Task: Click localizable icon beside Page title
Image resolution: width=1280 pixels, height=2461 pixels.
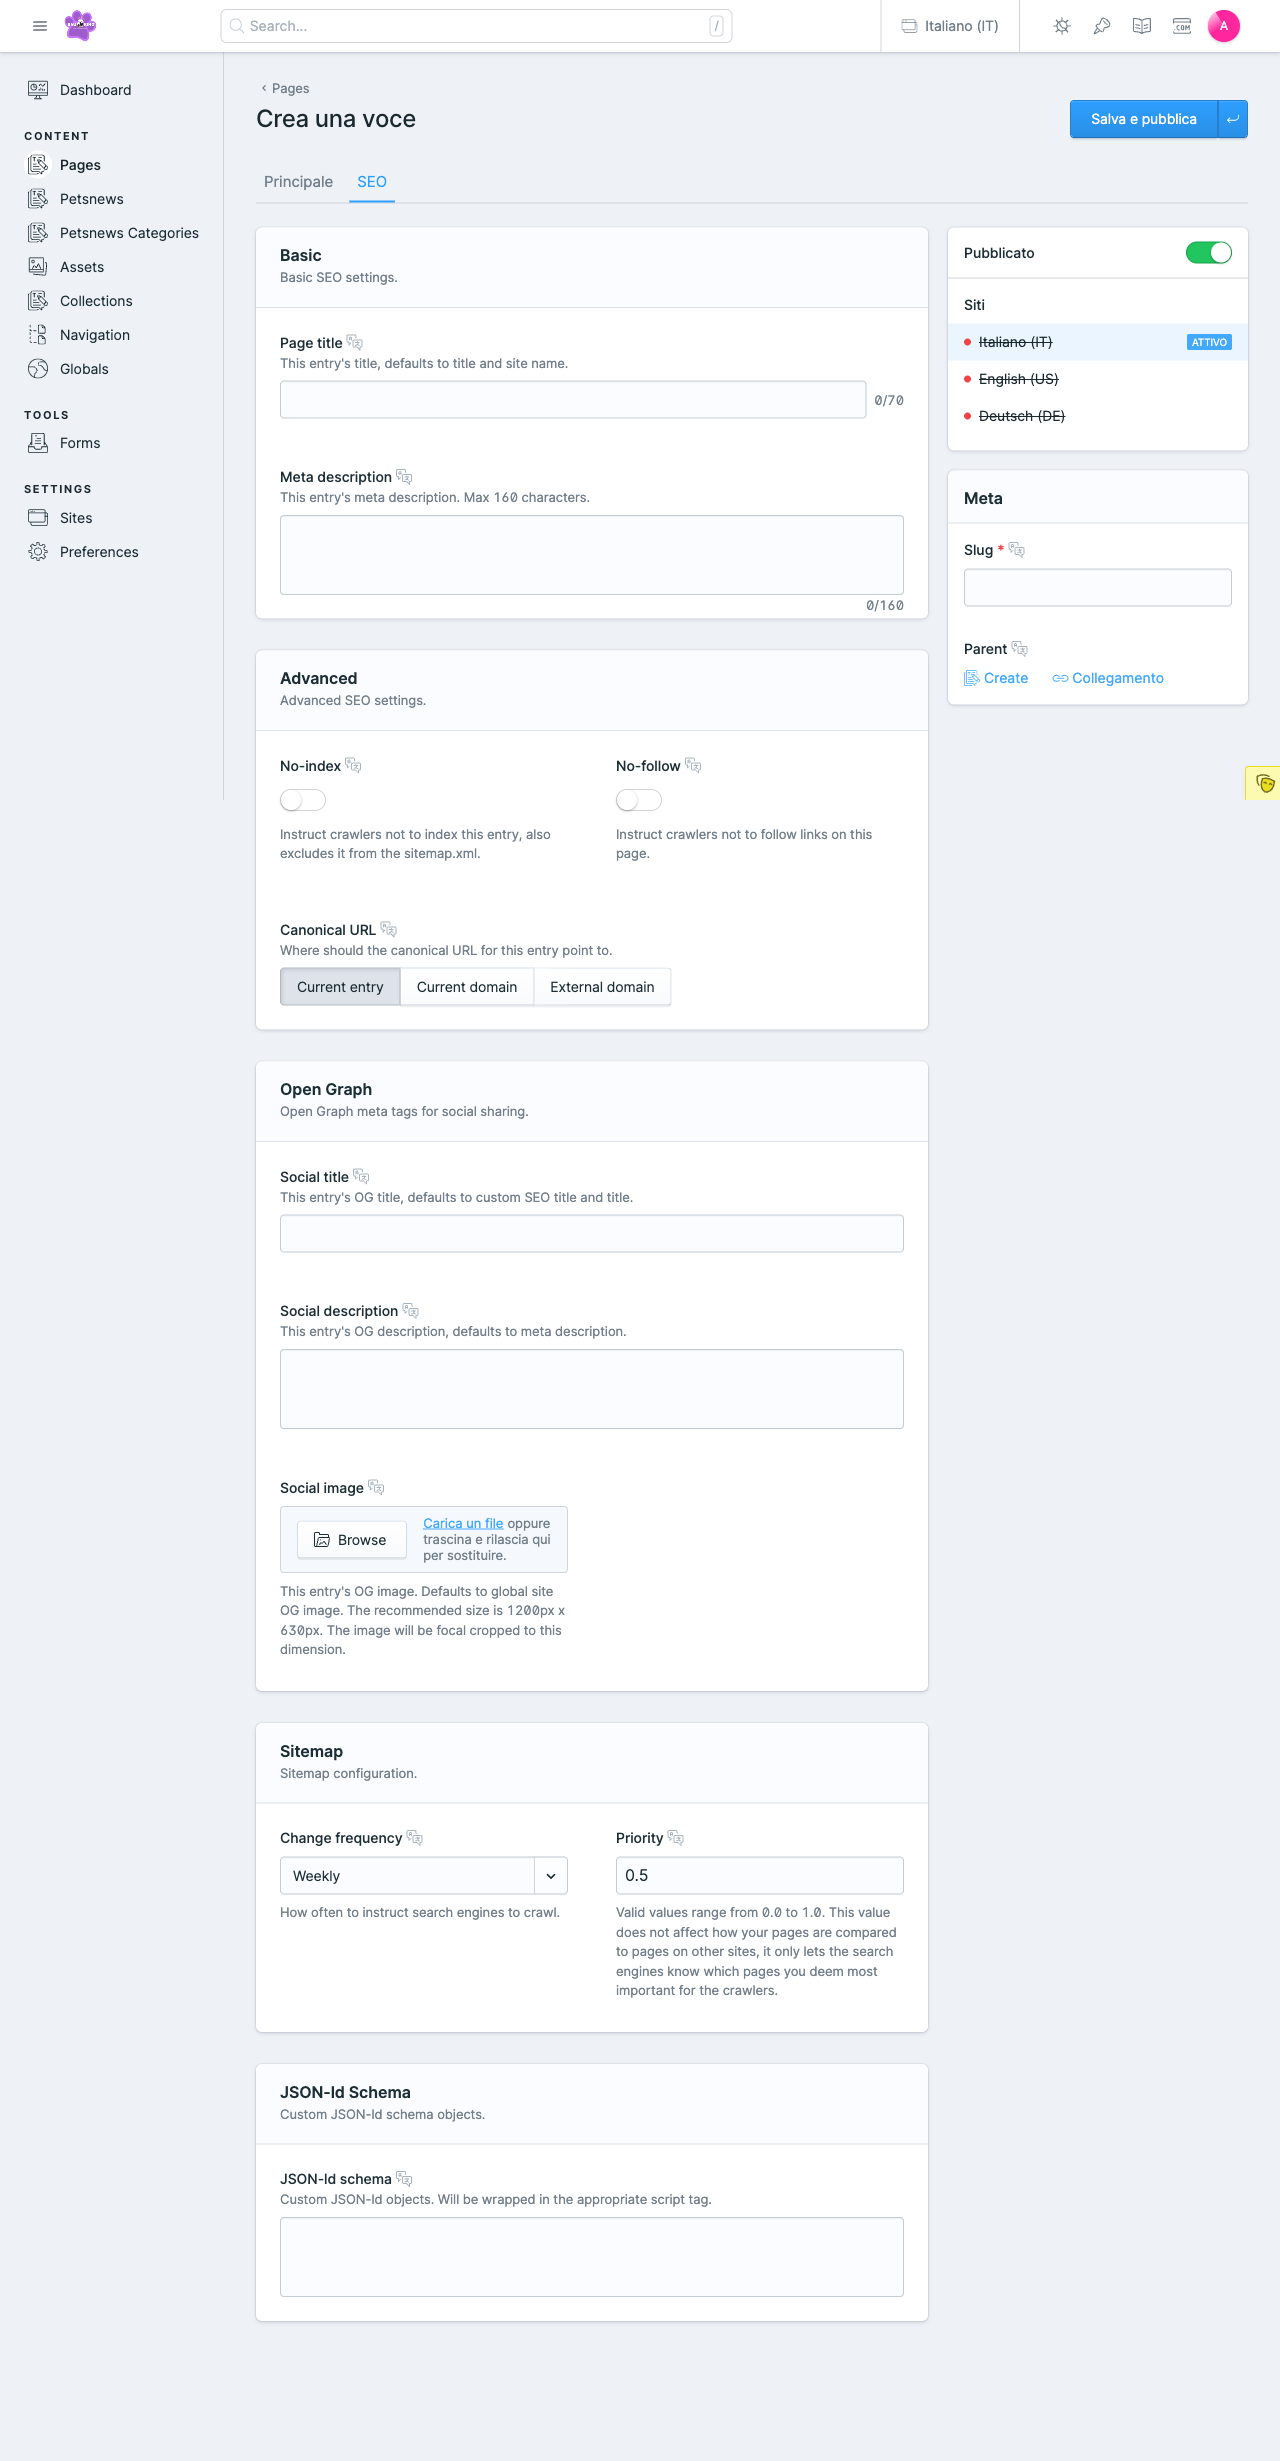Action: point(355,342)
